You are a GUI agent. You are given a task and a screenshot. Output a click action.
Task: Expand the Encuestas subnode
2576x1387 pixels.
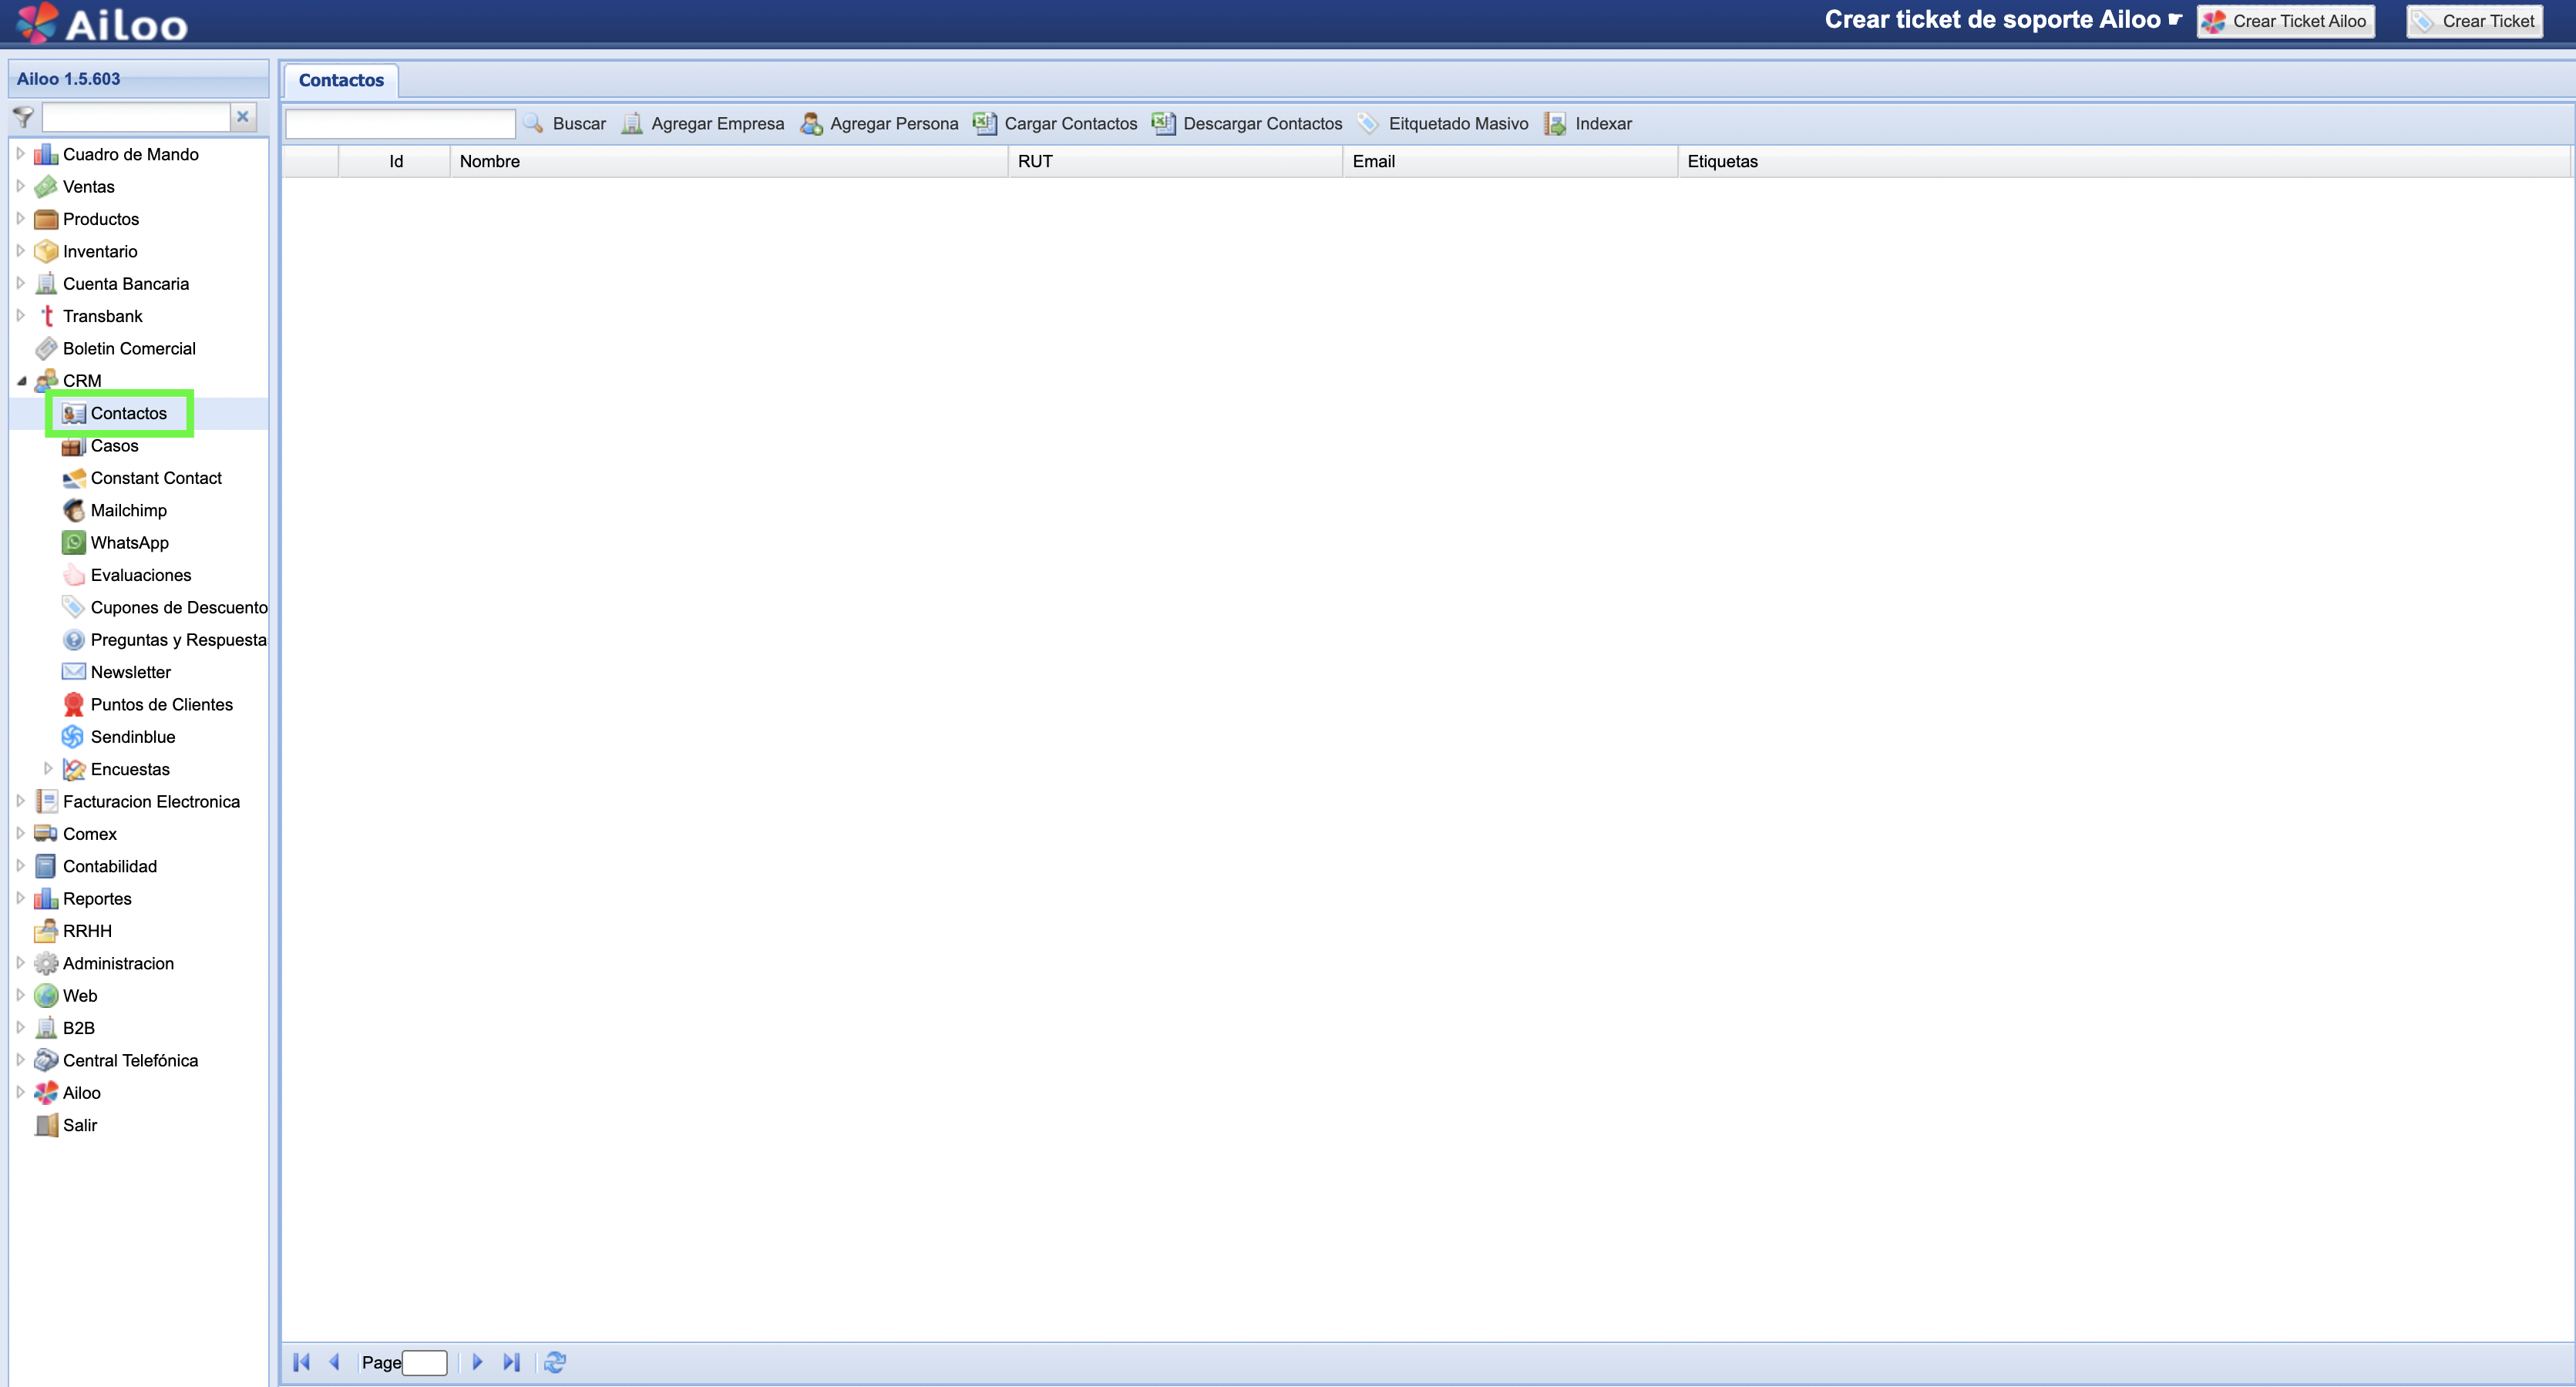pos(48,769)
